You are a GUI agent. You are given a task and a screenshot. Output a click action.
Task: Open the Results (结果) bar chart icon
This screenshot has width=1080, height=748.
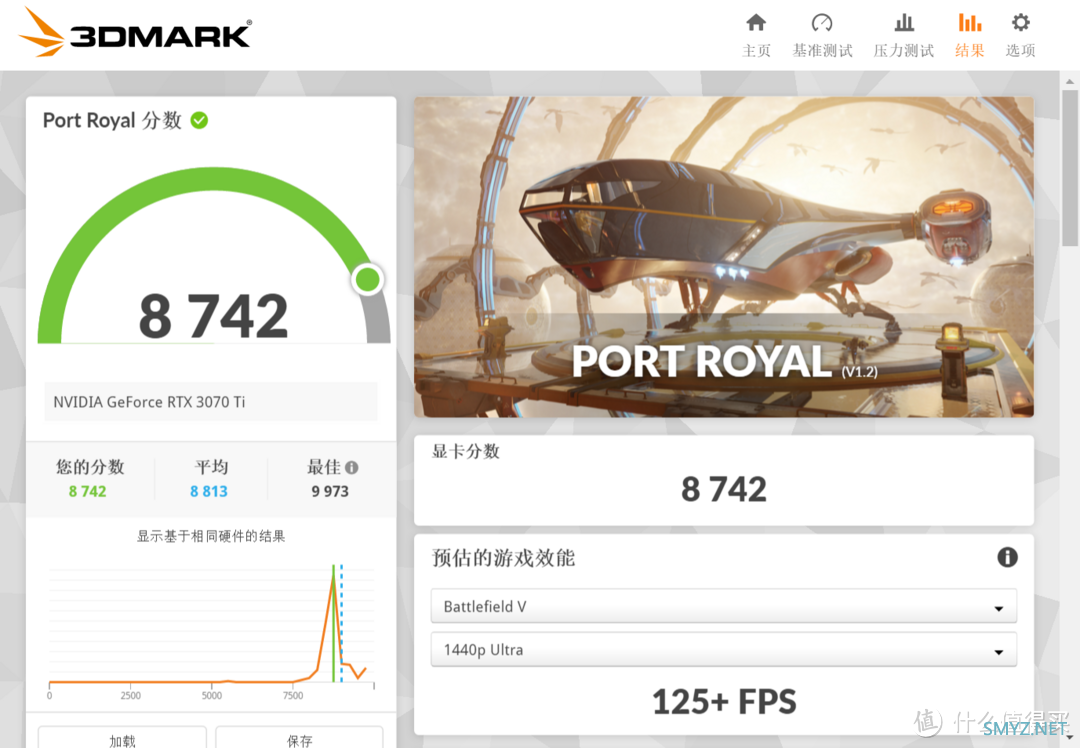970,23
